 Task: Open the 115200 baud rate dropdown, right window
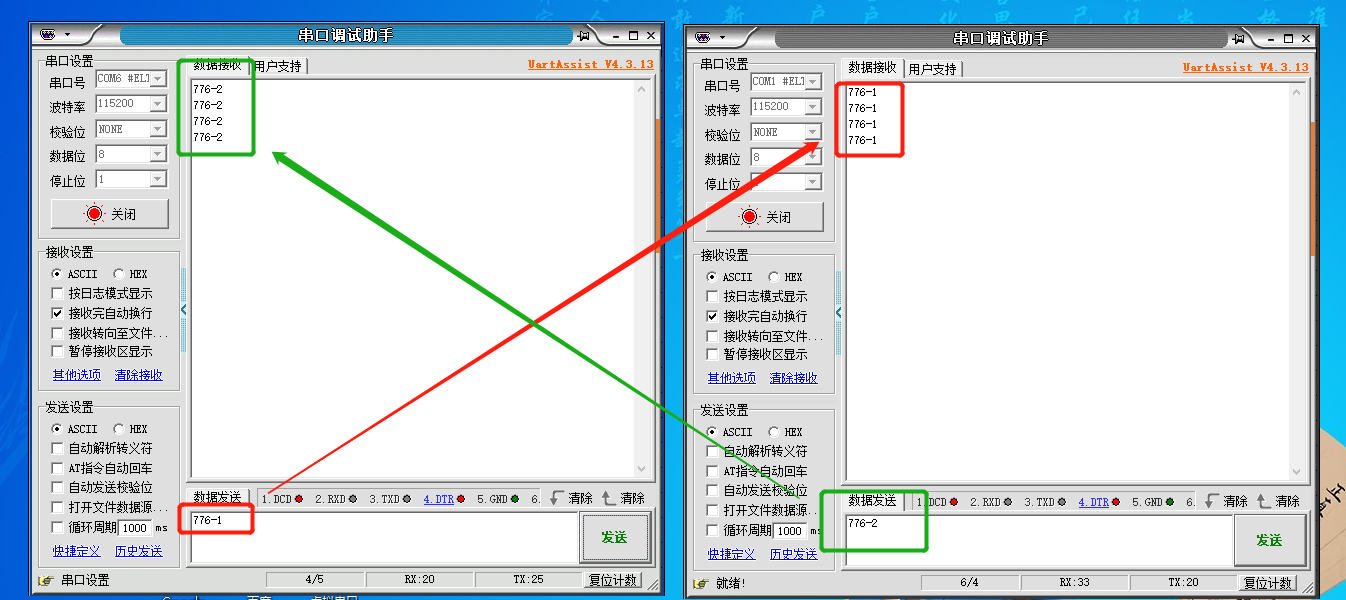pos(812,107)
